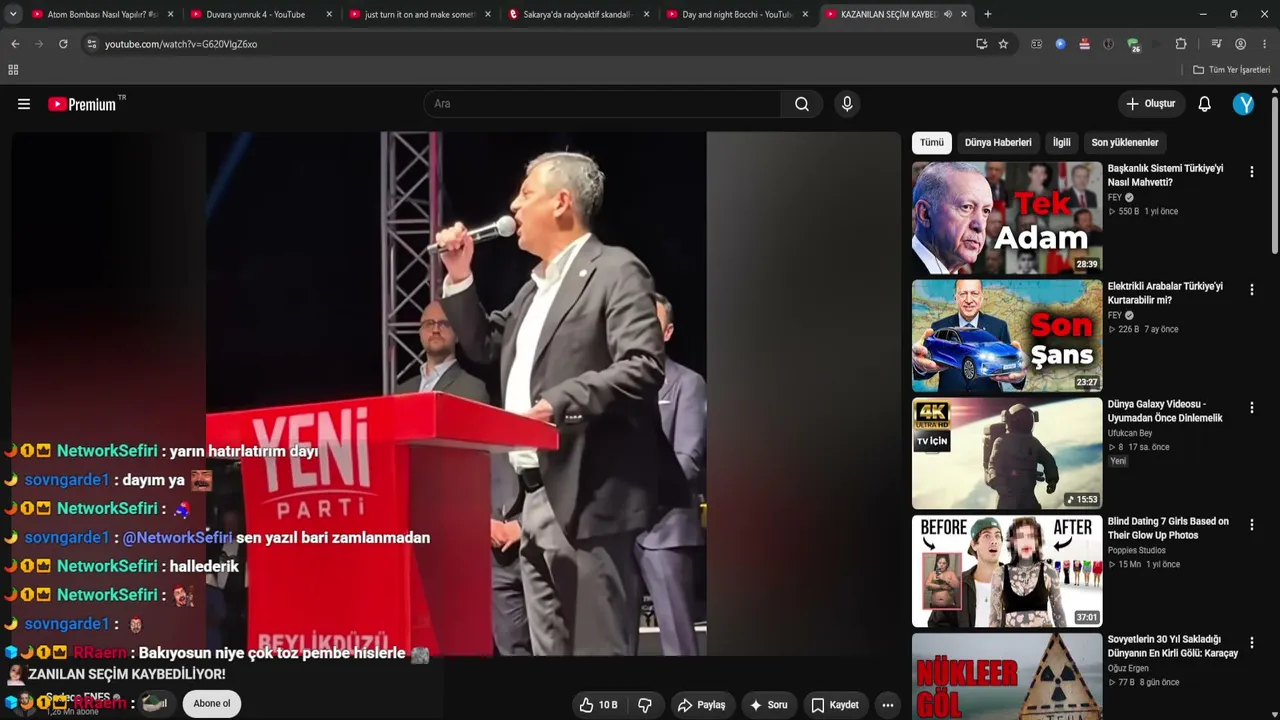Visit the Poppies Studios channel
The width and height of the screenshot is (1280, 720).
click(x=1137, y=551)
